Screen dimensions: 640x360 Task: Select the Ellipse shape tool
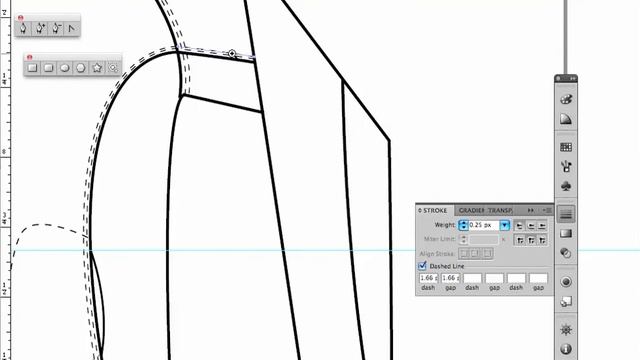(x=64, y=68)
